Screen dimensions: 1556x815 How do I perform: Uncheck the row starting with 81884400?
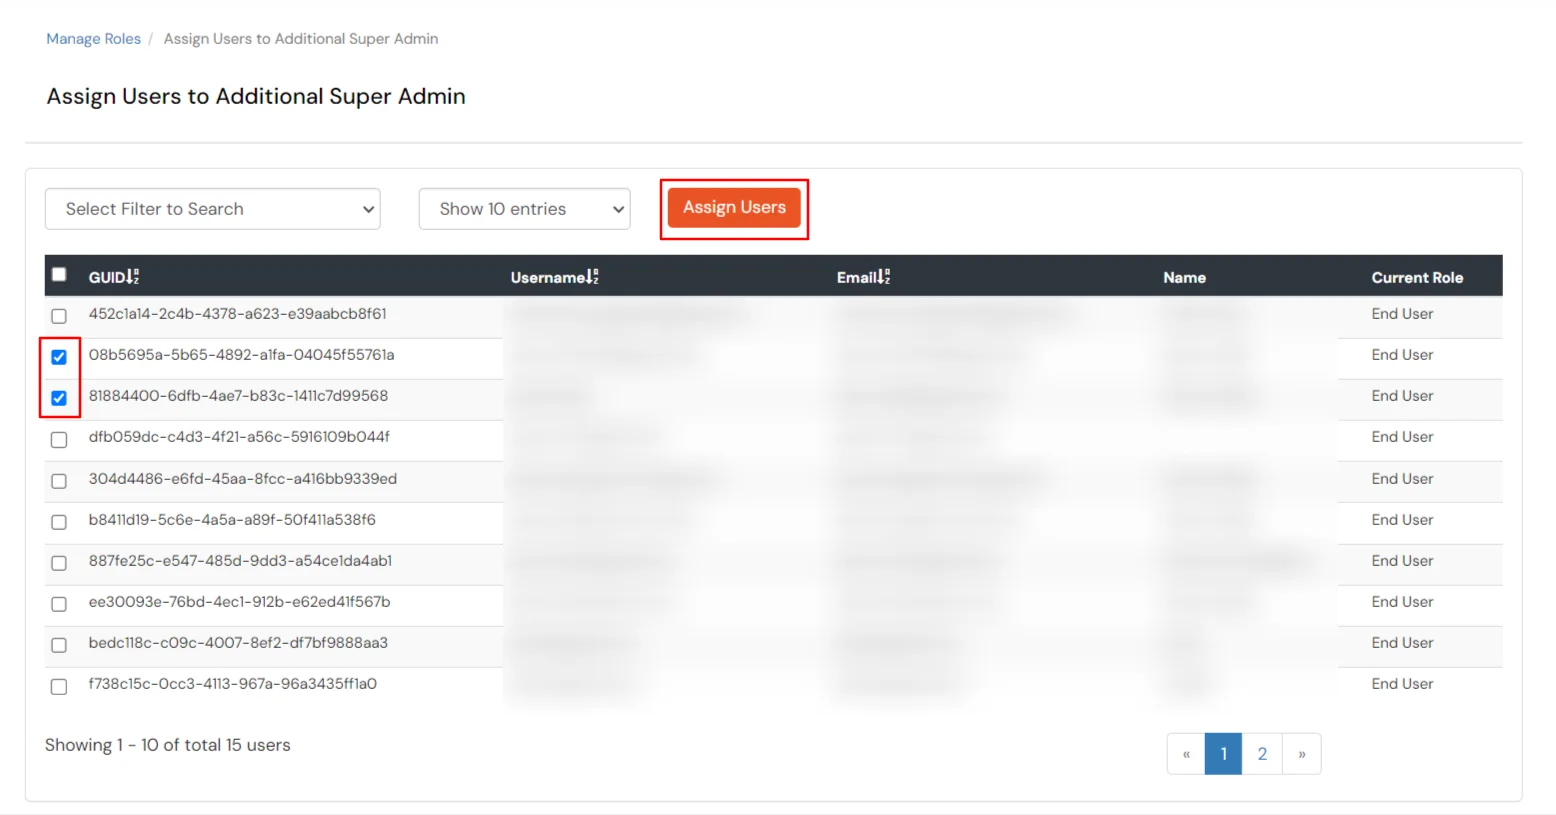pyautogui.click(x=58, y=398)
